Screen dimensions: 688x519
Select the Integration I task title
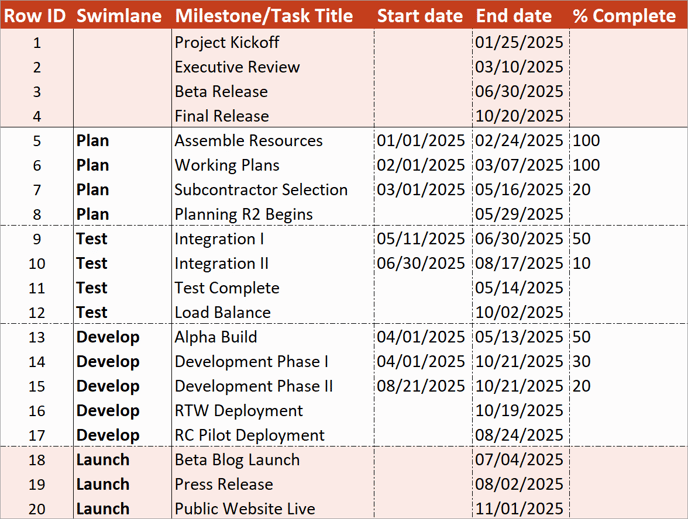pos(219,238)
